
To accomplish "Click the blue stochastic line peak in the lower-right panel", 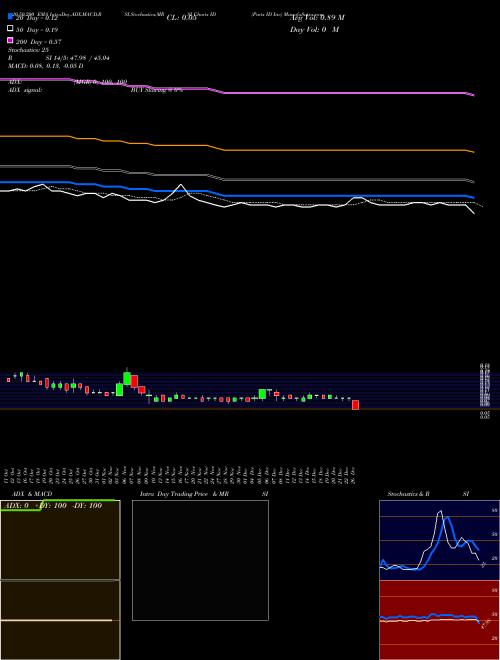I will click(x=447, y=518).
